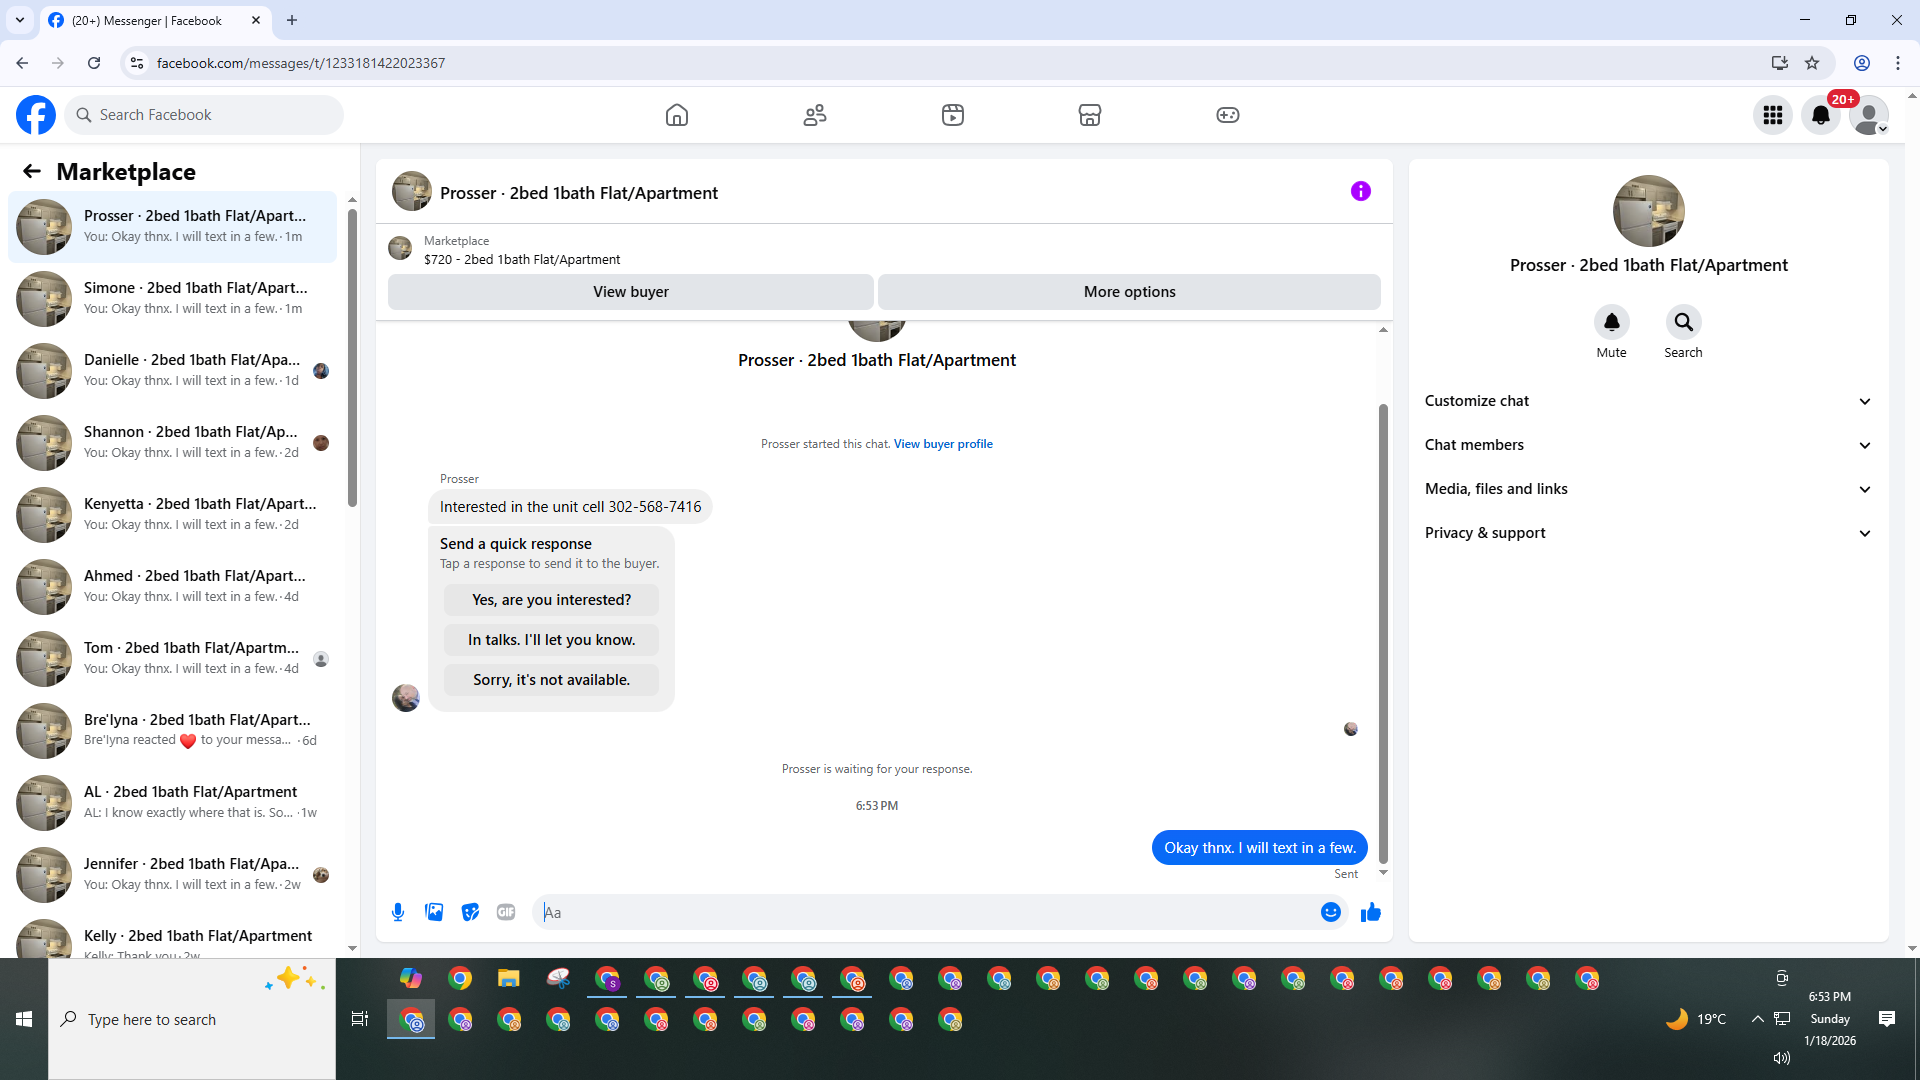Click the Aa message input field
Viewport: 1920px width, 1080px height.
coord(930,912)
